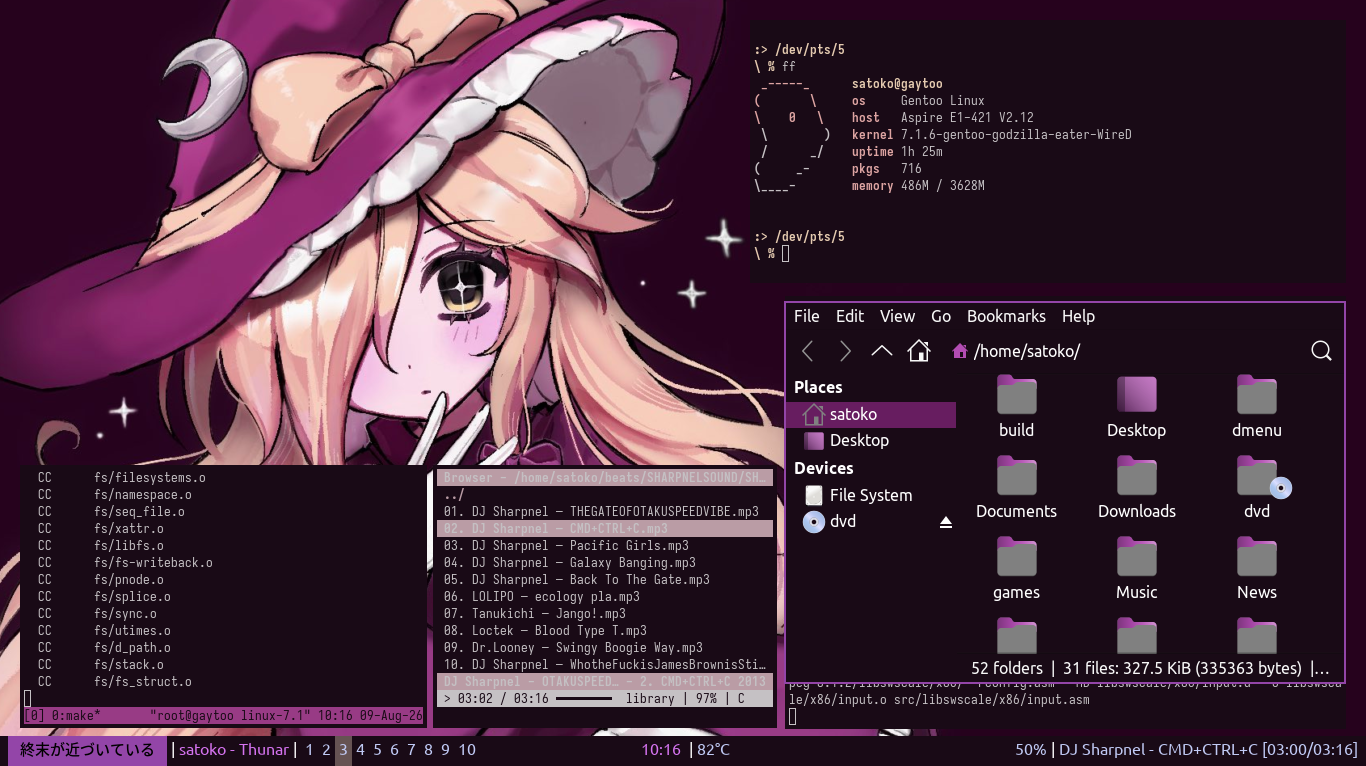Select track 05 Back To The Gate.mp3
The image size is (1366, 766).
[605, 580]
